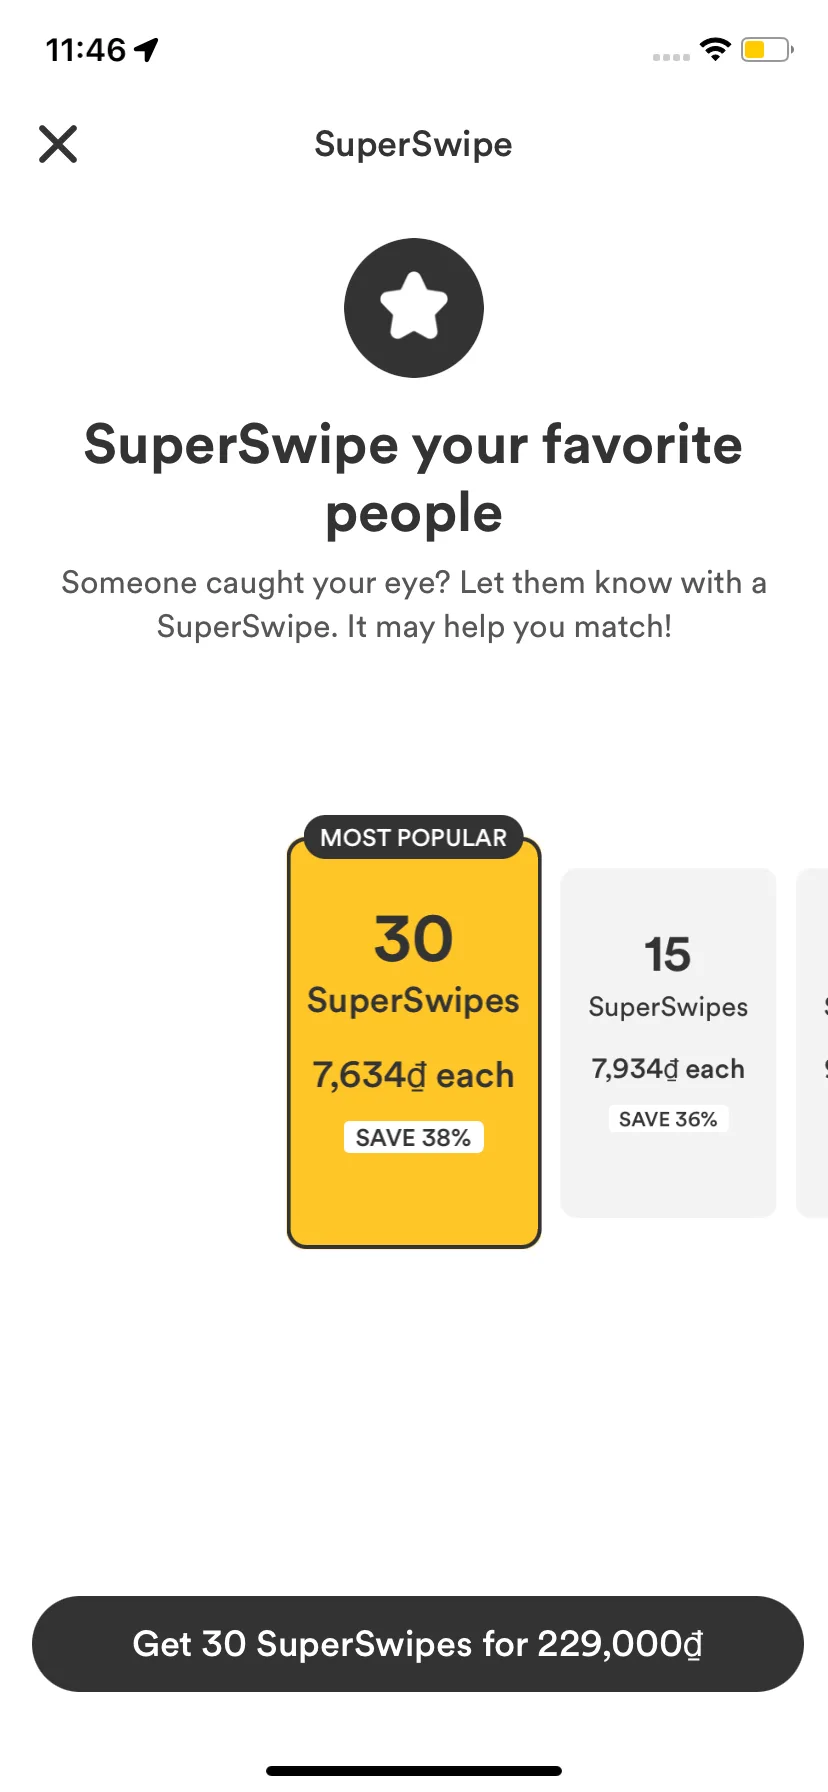Tap the 7,934₫ each price text
The height and width of the screenshot is (1792, 828).
tap(668, 1069)
